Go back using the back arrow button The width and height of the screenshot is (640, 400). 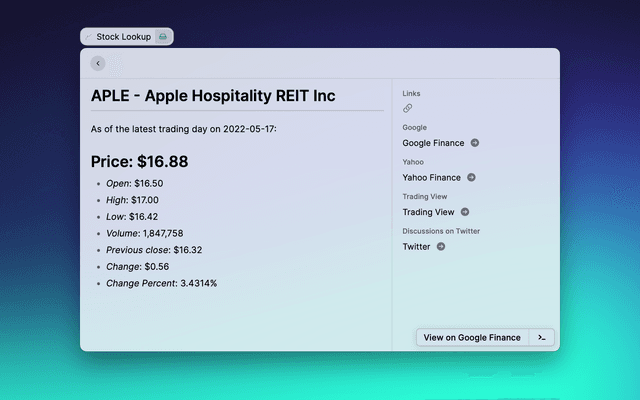click(x=97, y=63)
